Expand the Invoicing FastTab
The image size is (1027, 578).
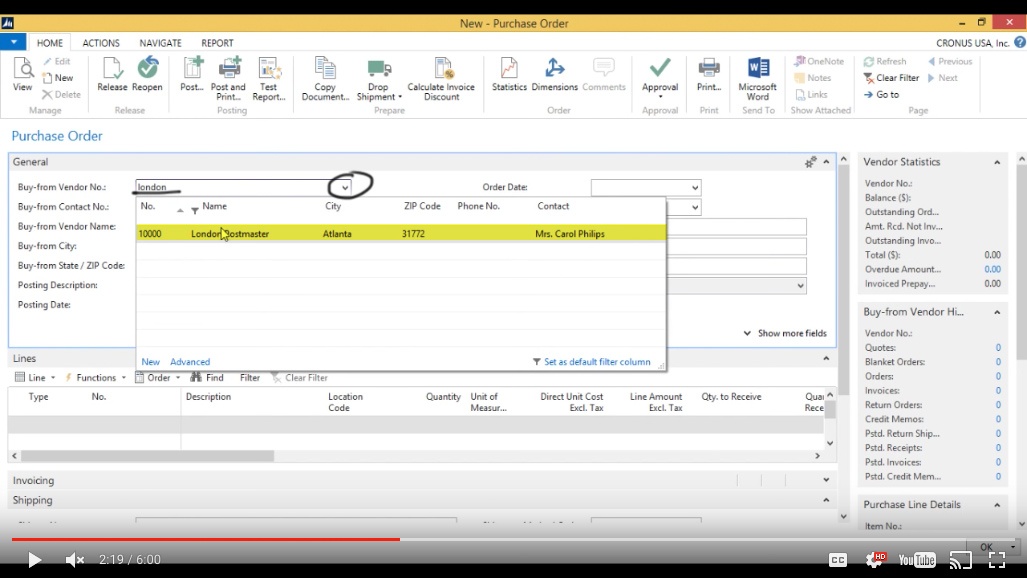pyautogui.click(x=826, y=480)
